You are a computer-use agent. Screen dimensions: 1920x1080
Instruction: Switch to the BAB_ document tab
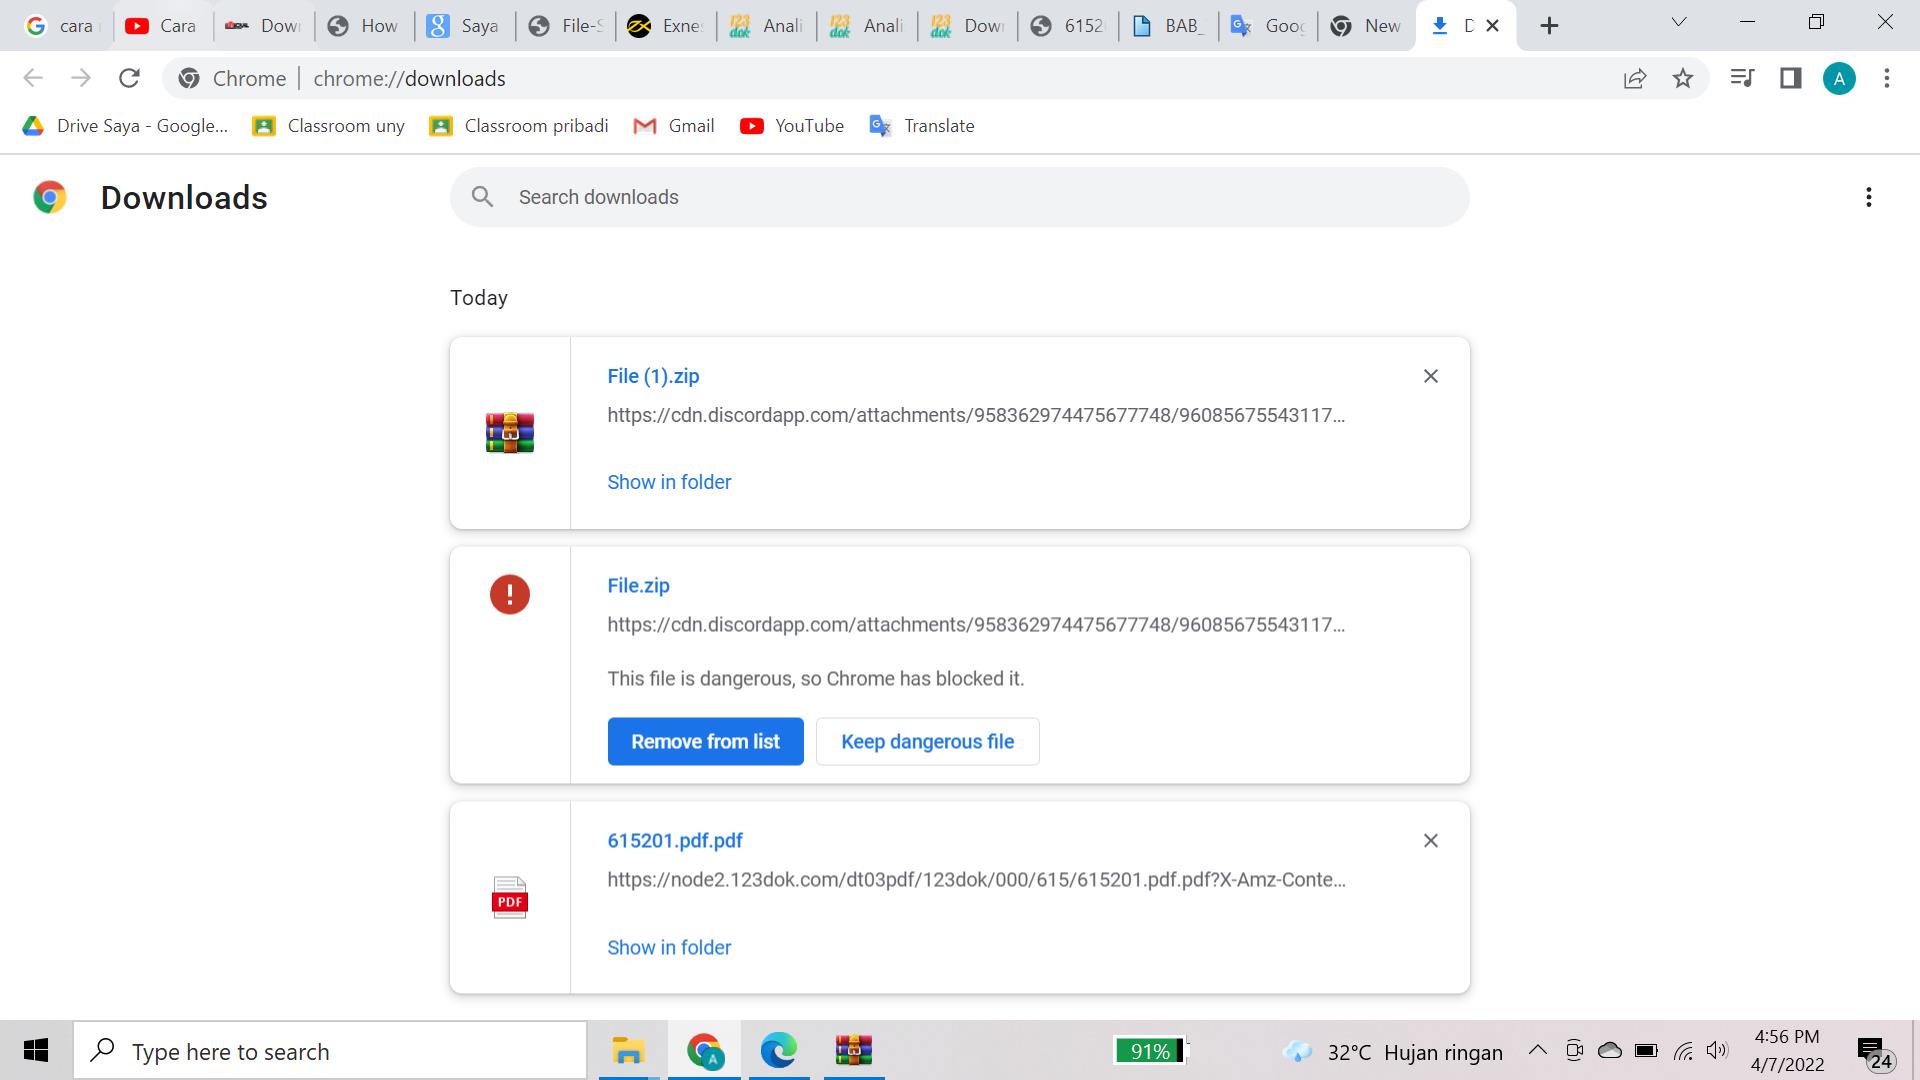(x=1168, y=26)
